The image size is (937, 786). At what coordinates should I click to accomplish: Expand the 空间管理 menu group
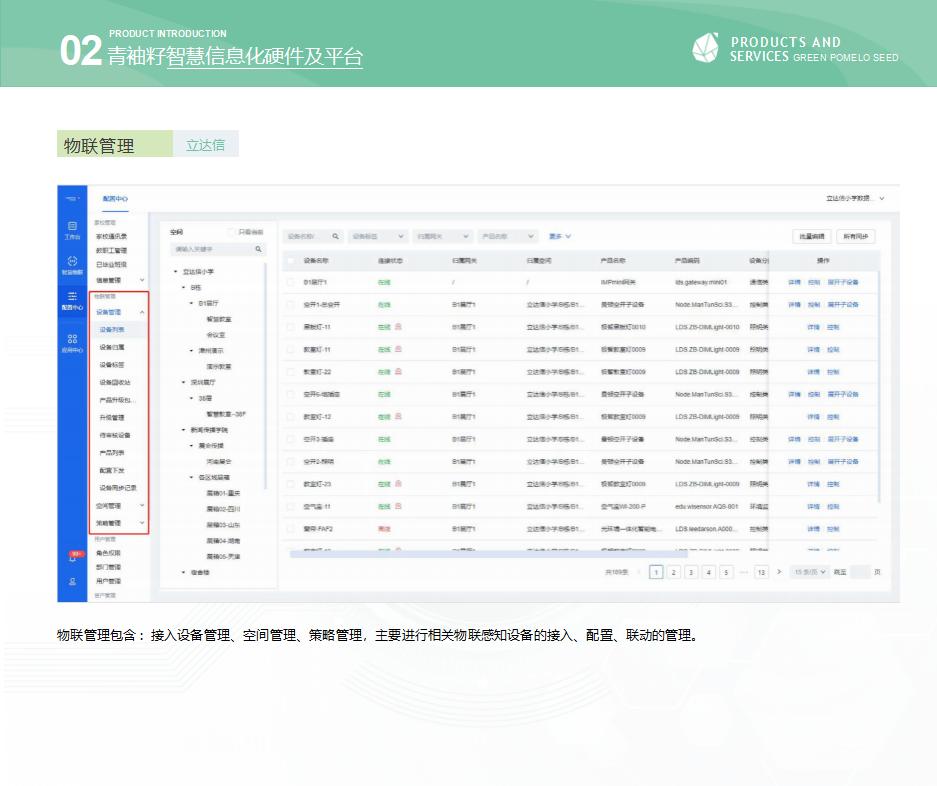(x=141, y=507)
